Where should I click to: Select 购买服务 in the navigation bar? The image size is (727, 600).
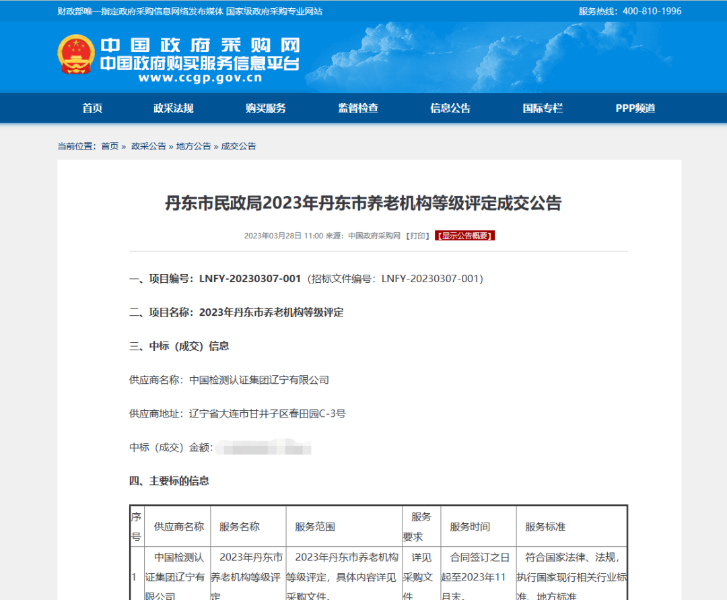(x=266, y=108)
